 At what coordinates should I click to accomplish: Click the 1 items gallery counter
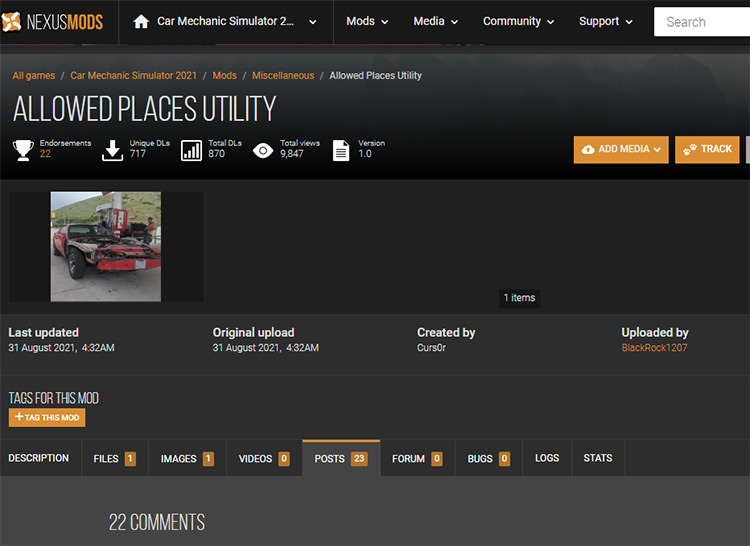click(519, 298)
